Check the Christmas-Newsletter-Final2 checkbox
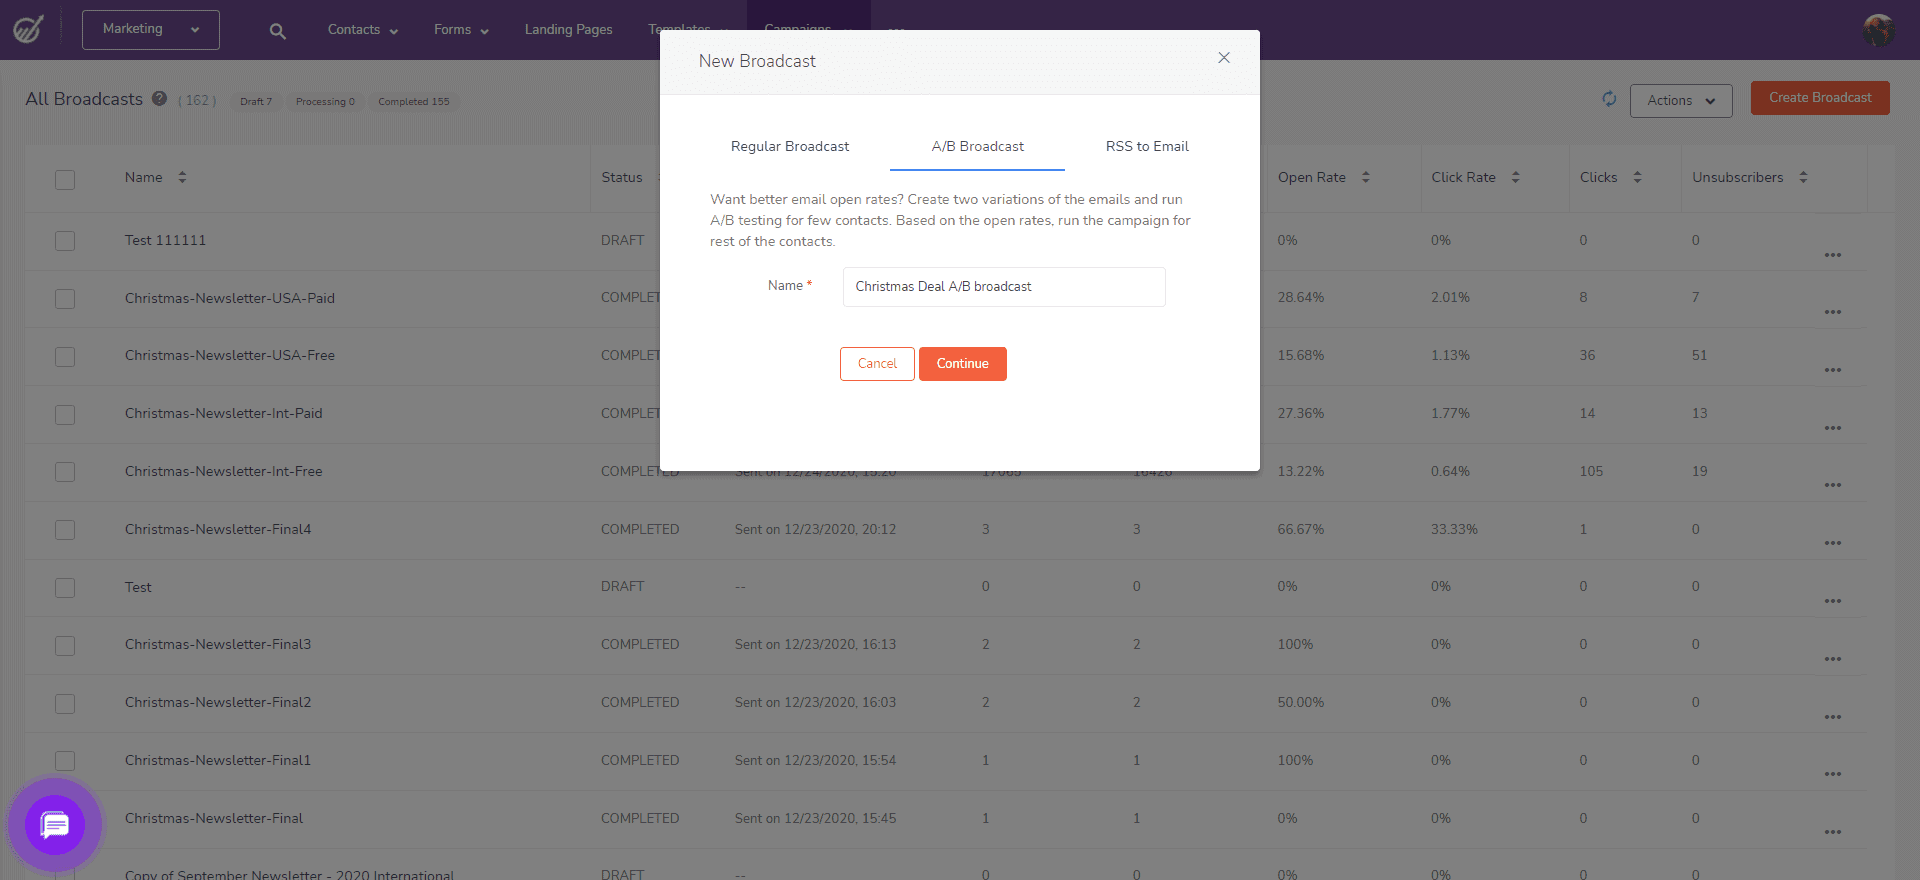The width and height of the screenshot is (1920, 880). [65, 704]
